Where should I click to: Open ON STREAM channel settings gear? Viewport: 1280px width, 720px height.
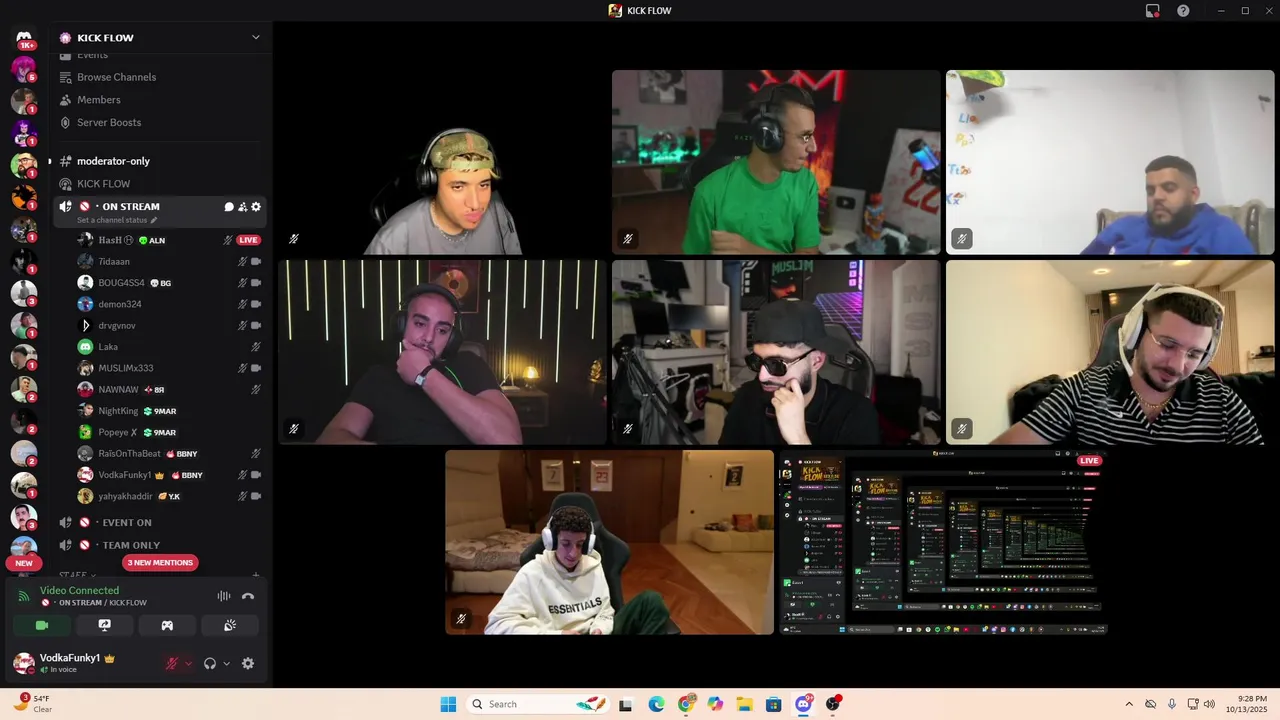256,207
